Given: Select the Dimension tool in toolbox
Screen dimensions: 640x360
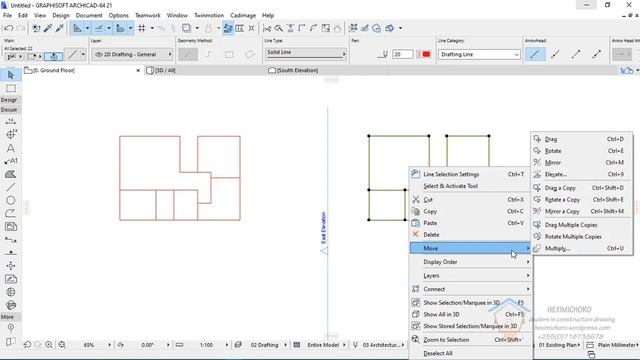Looking at the screenshot, I should 11,121.
